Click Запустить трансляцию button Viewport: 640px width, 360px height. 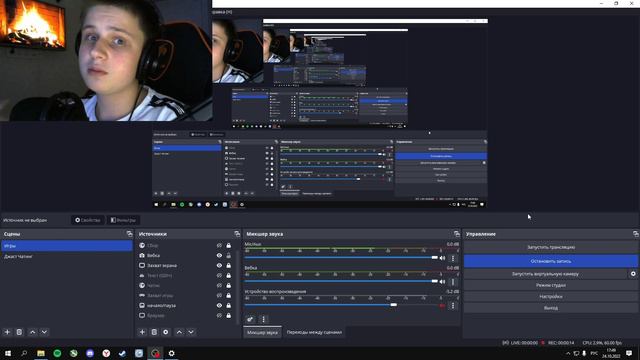[551, 247]
